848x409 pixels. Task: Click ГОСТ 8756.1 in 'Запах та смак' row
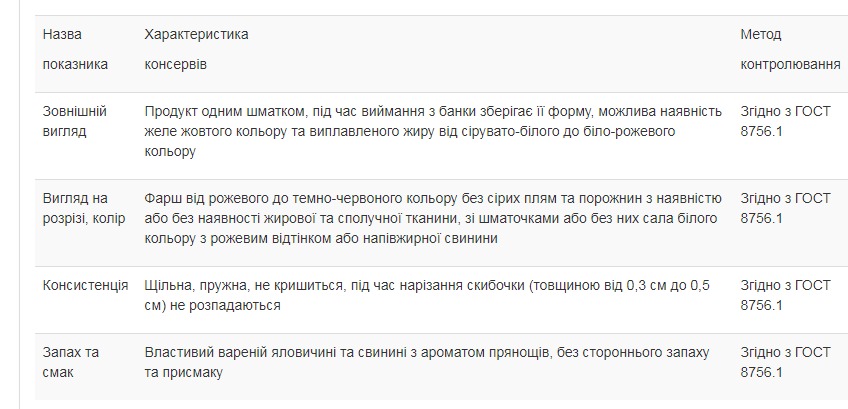click(x=785, y=363)
